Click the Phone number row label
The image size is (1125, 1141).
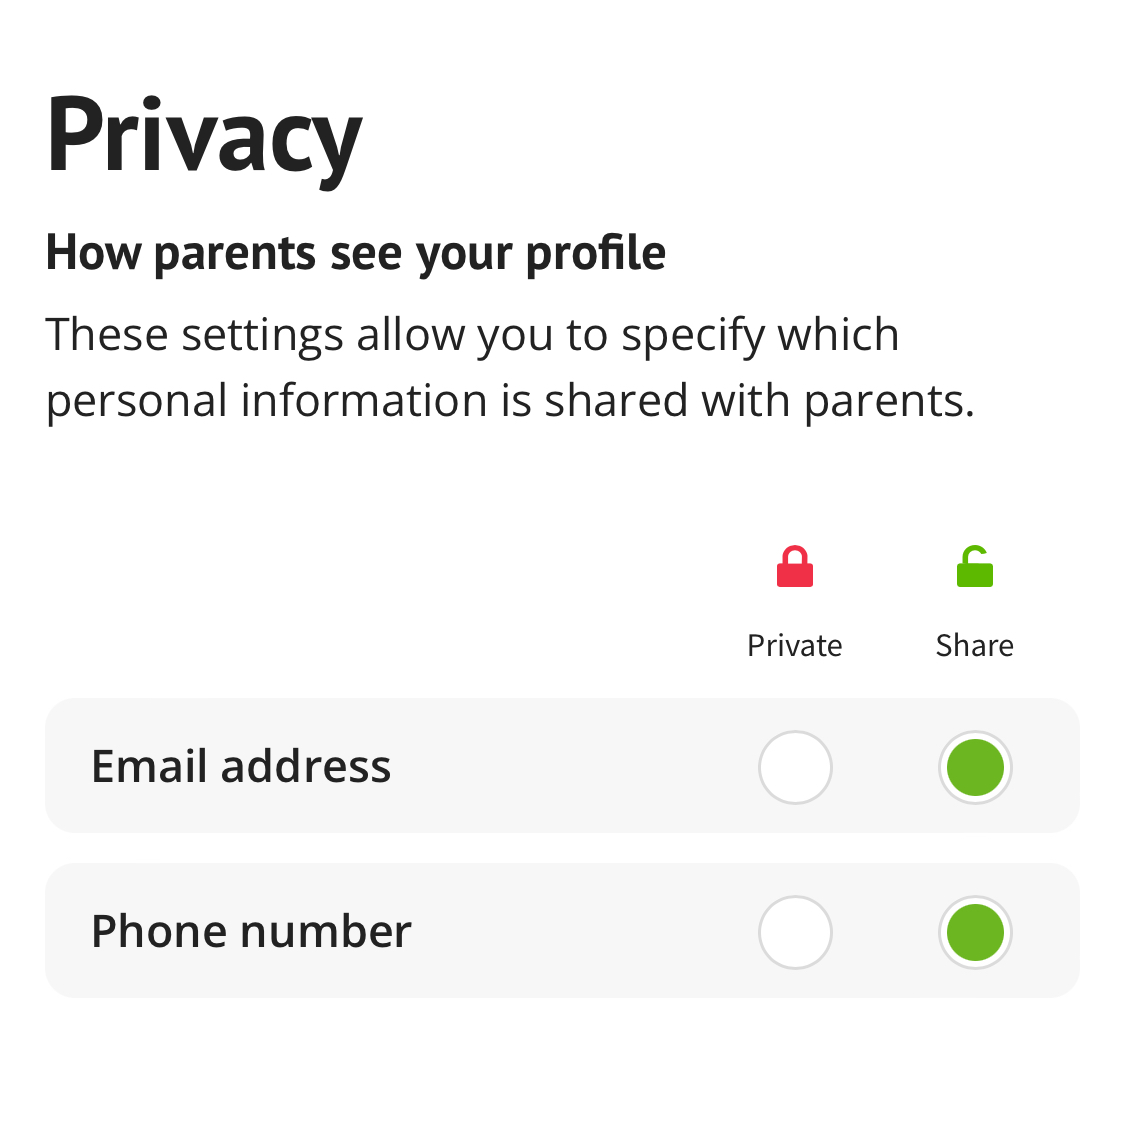(251, 931)
